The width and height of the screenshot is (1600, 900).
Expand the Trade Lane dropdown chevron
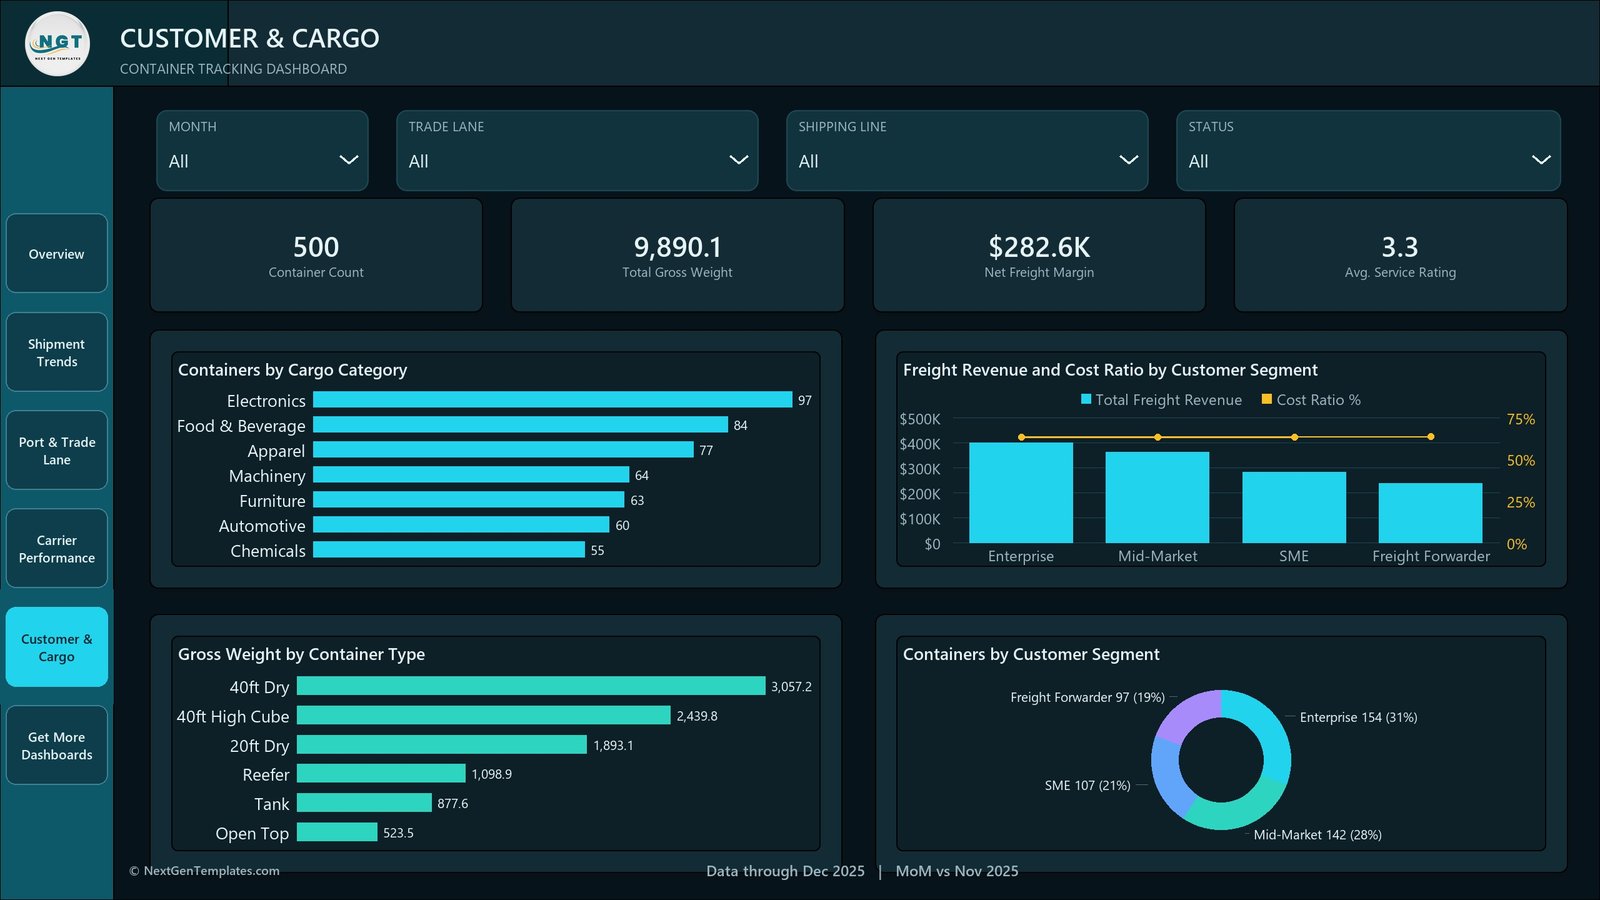(x=738, y=160)
